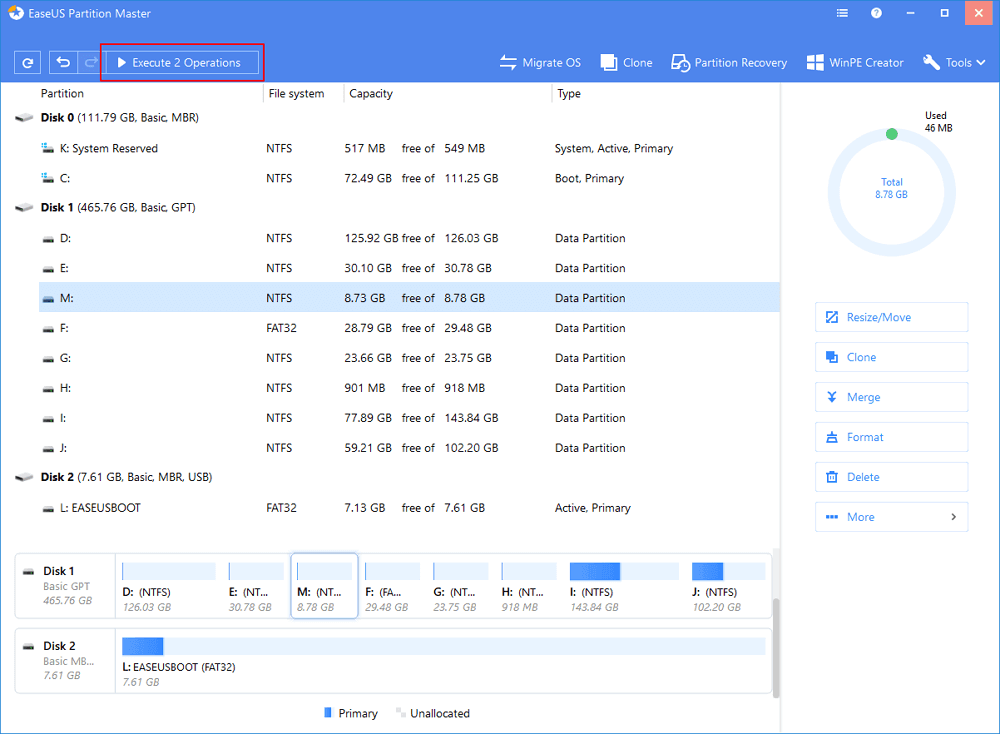This screenshot has height=734, width=1000.
Task: Click the EaseUS logo in the title bar
Action: pos(15,13)
